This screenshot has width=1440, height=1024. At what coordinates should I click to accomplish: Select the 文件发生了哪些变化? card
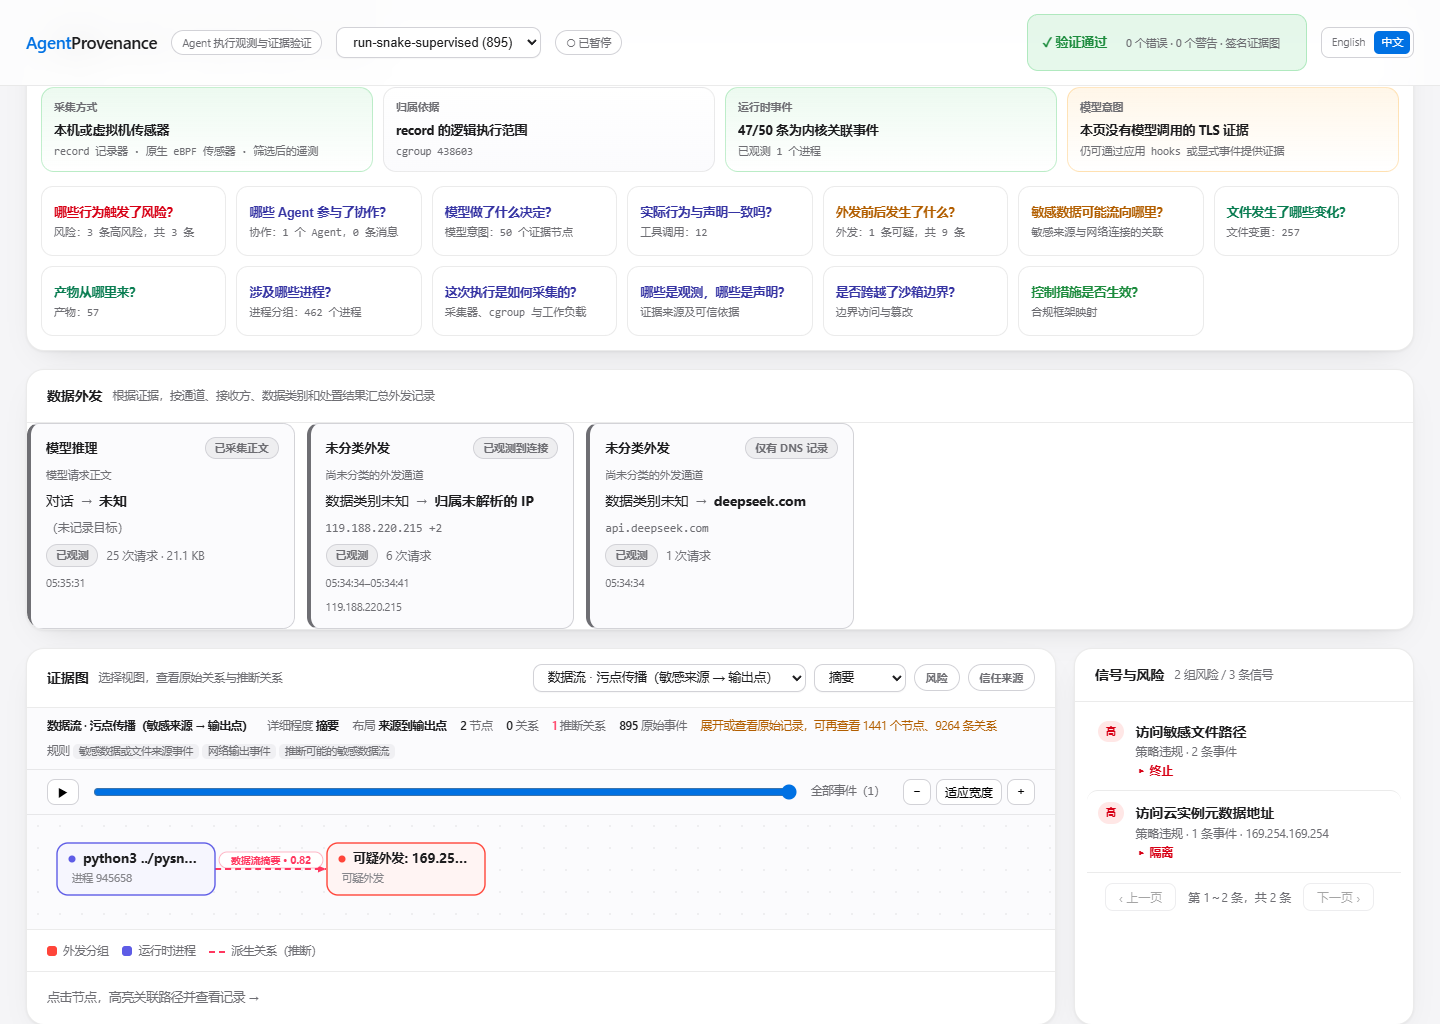[x=1306, y=221]
